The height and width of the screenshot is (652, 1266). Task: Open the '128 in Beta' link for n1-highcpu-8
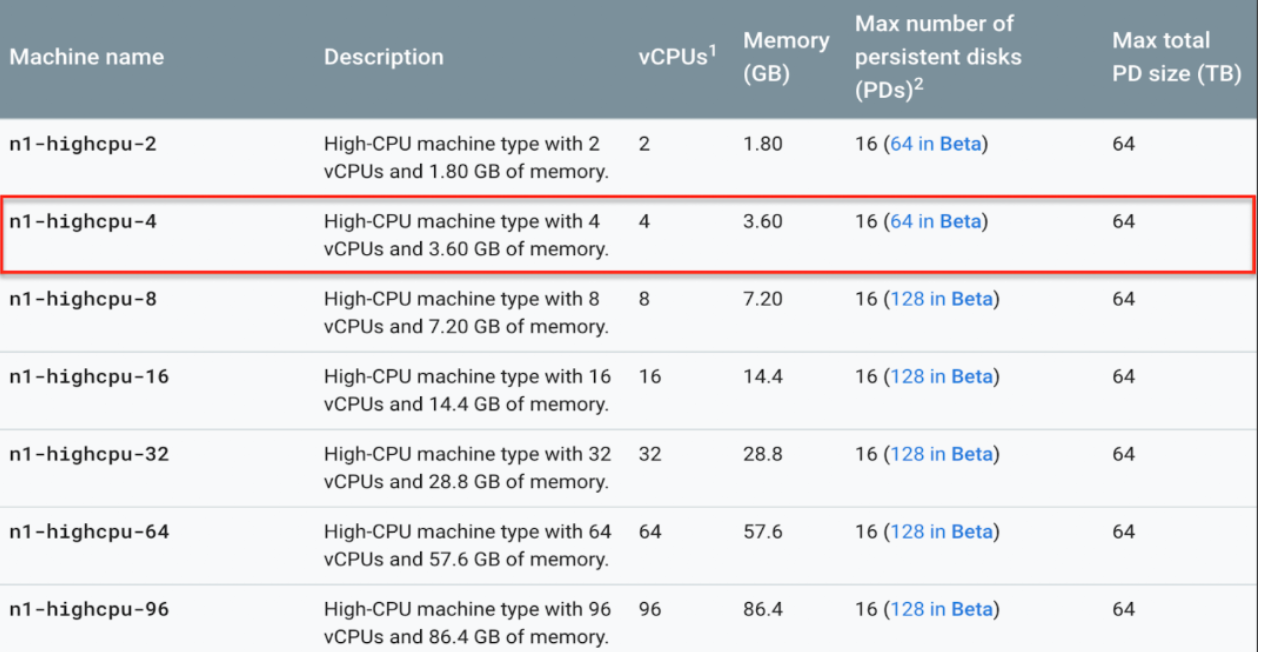coord(940,299)
